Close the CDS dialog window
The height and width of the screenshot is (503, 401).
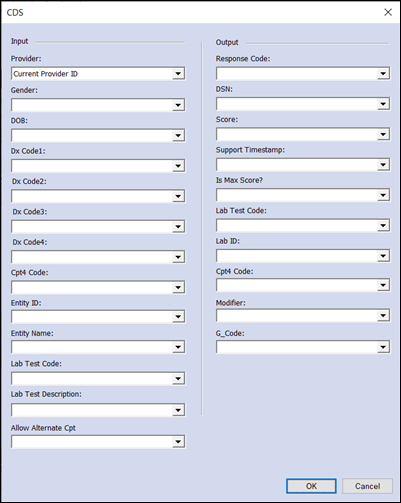pos(388,12)
